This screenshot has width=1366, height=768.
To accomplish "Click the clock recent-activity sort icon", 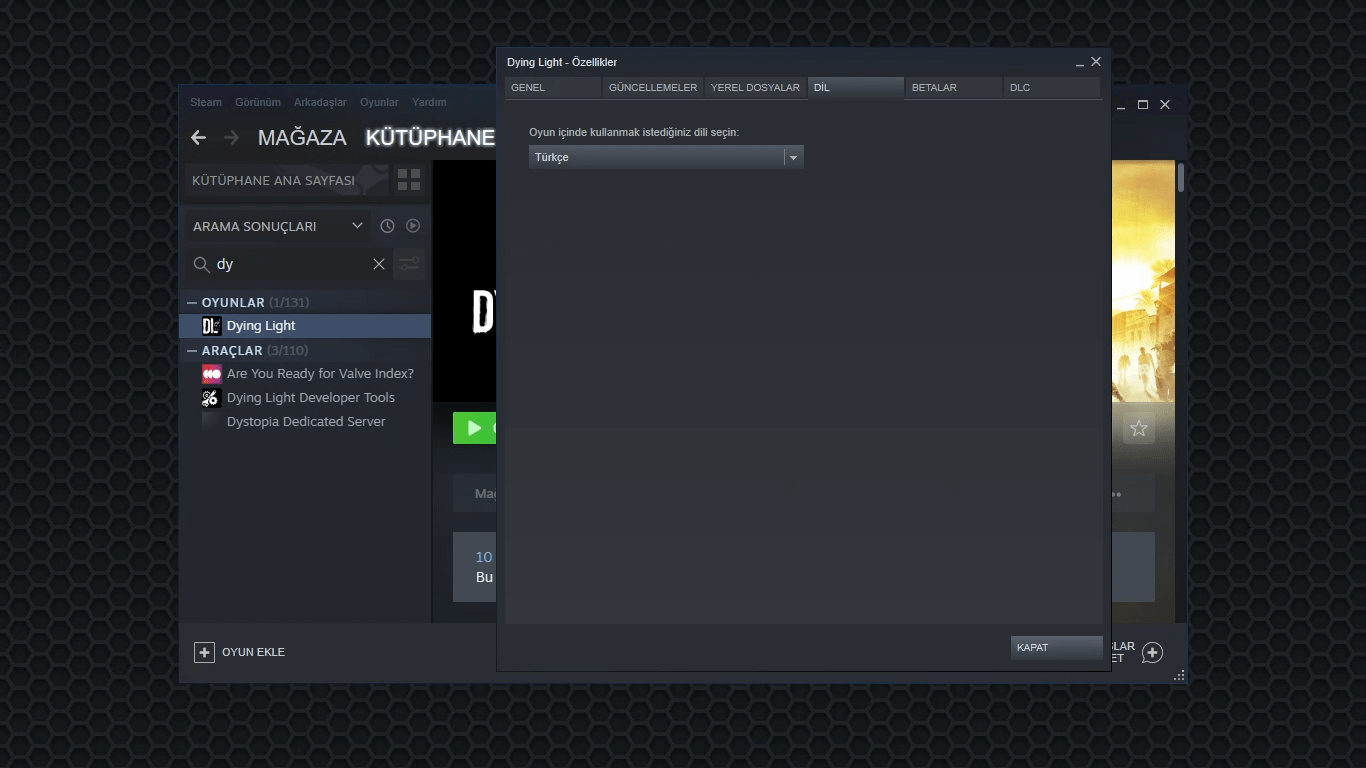I will [387, 226].
